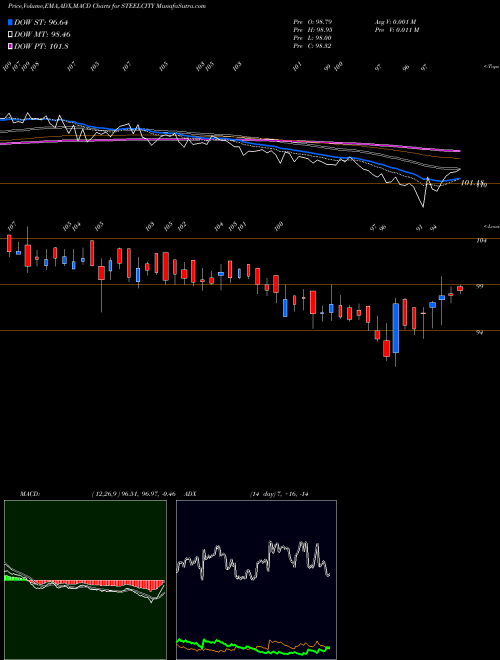Image resolution: width=500 pixels, height=660 pixels.
Task: Select the 'DOW ST: 96.64' legend text
Action: pyautogui.click(x=41, y=22)
